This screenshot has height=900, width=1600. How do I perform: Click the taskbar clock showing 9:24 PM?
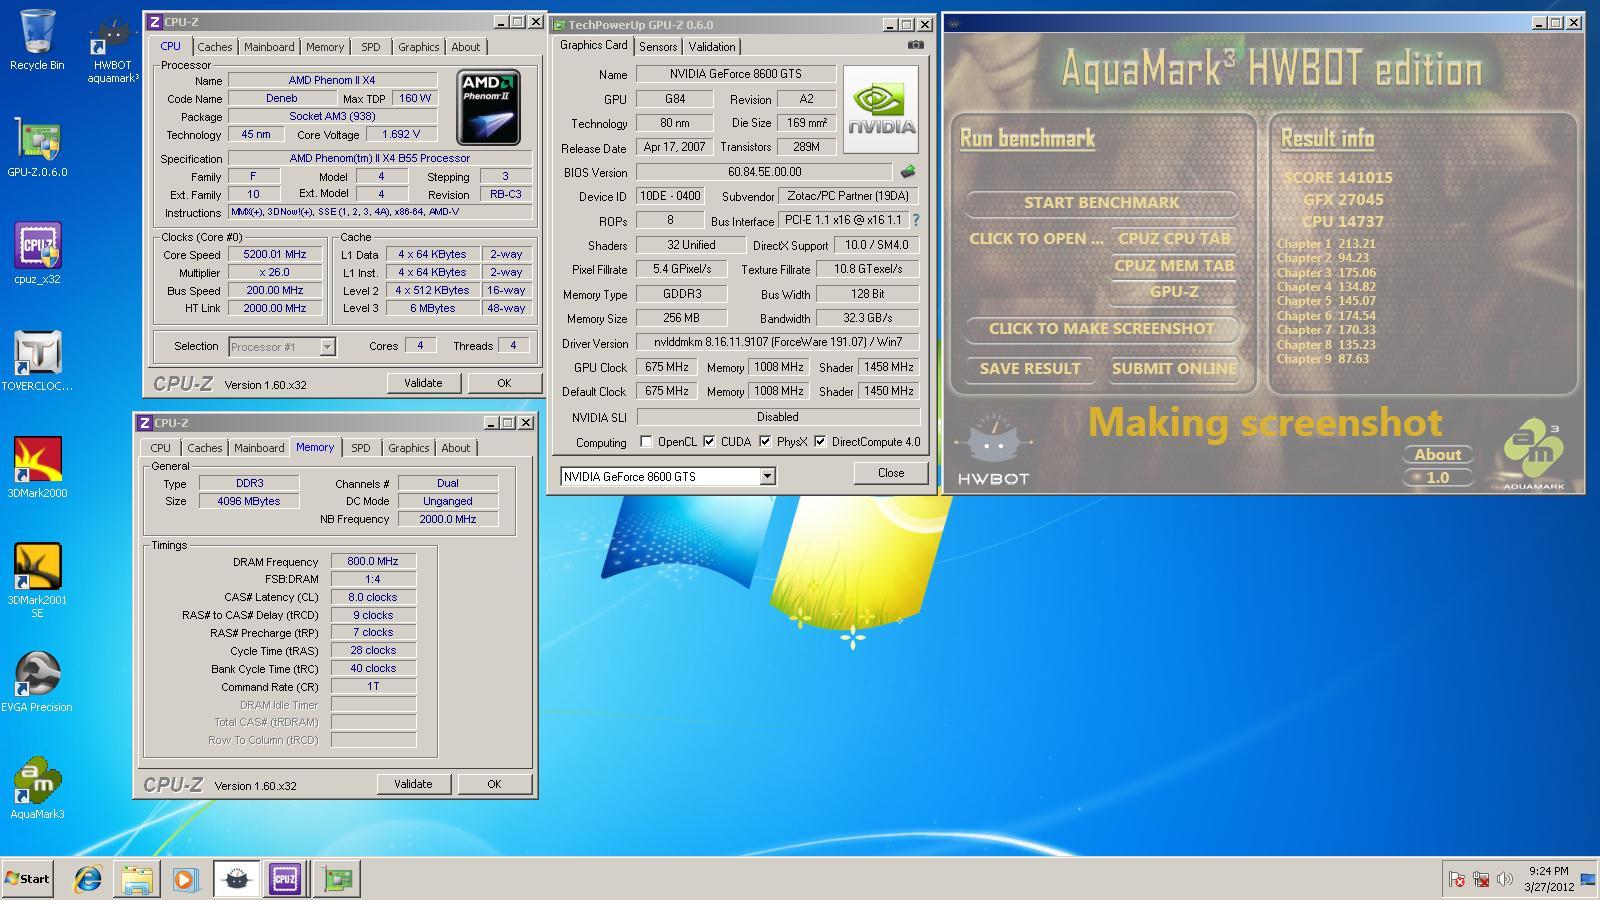(1549, 879)
